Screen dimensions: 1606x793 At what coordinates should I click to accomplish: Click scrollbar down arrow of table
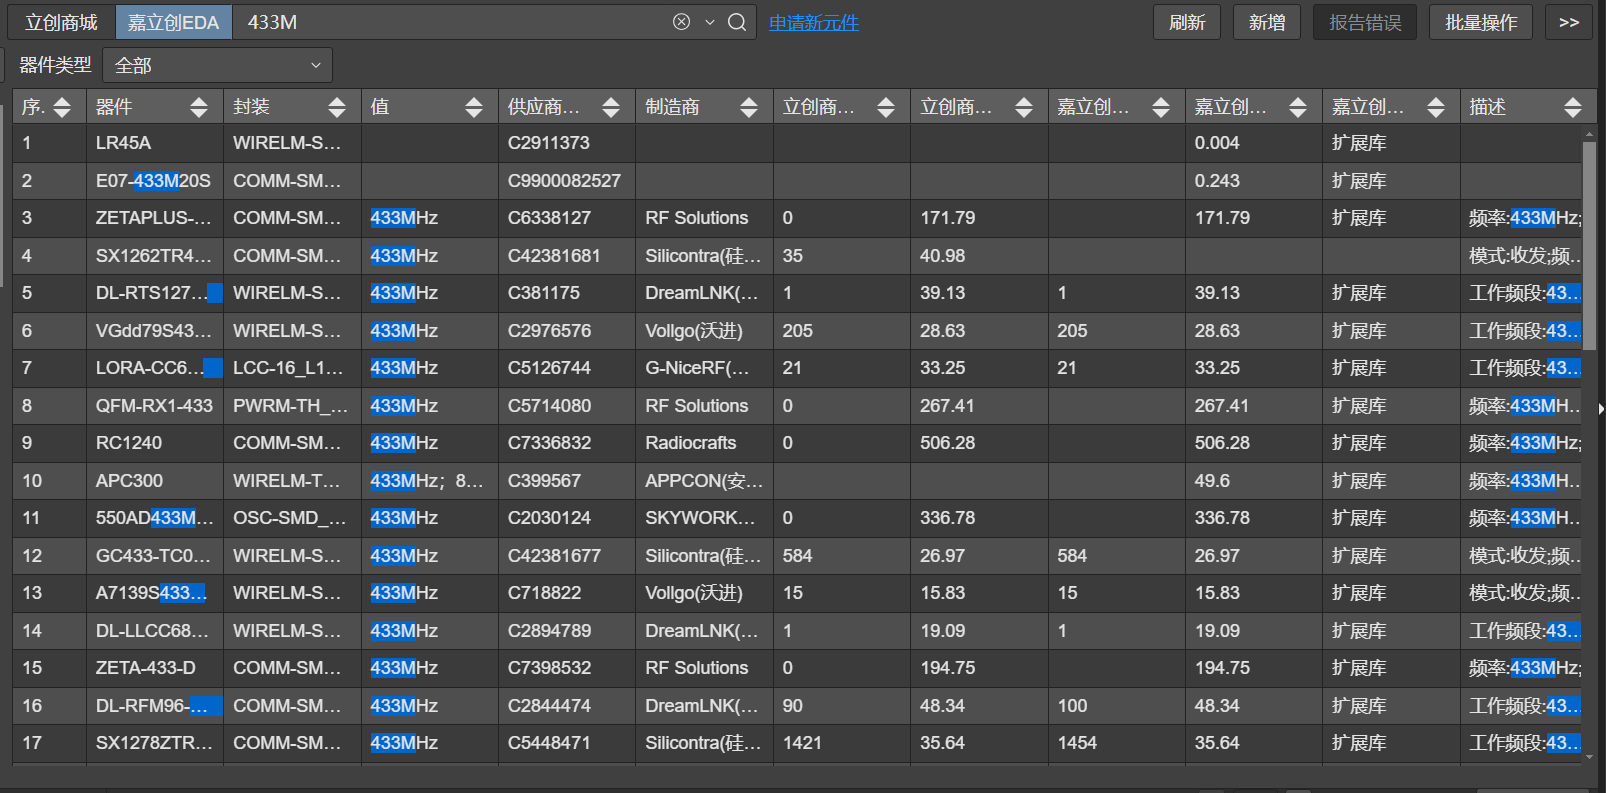pos(1589,757)
